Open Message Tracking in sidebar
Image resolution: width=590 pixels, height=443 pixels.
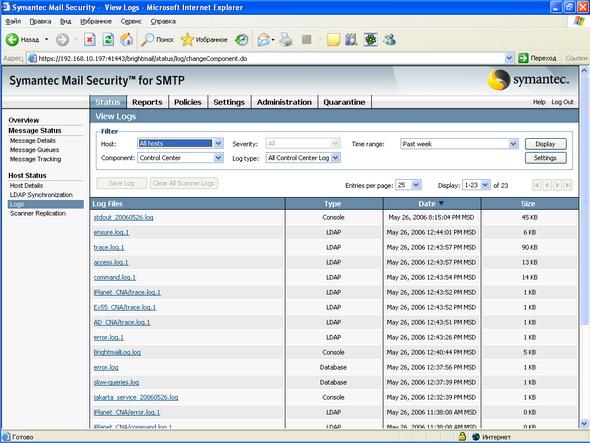pyautogui.click(x=35, y=159)
